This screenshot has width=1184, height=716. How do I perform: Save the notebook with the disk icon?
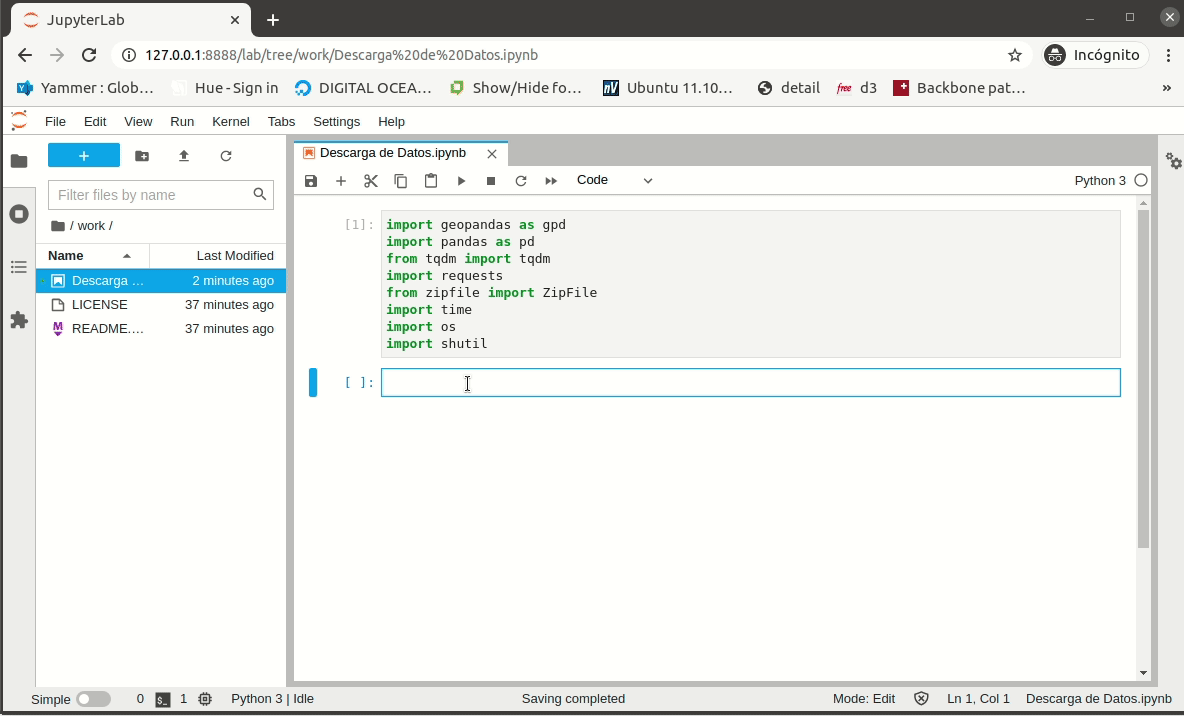point(311,181)
